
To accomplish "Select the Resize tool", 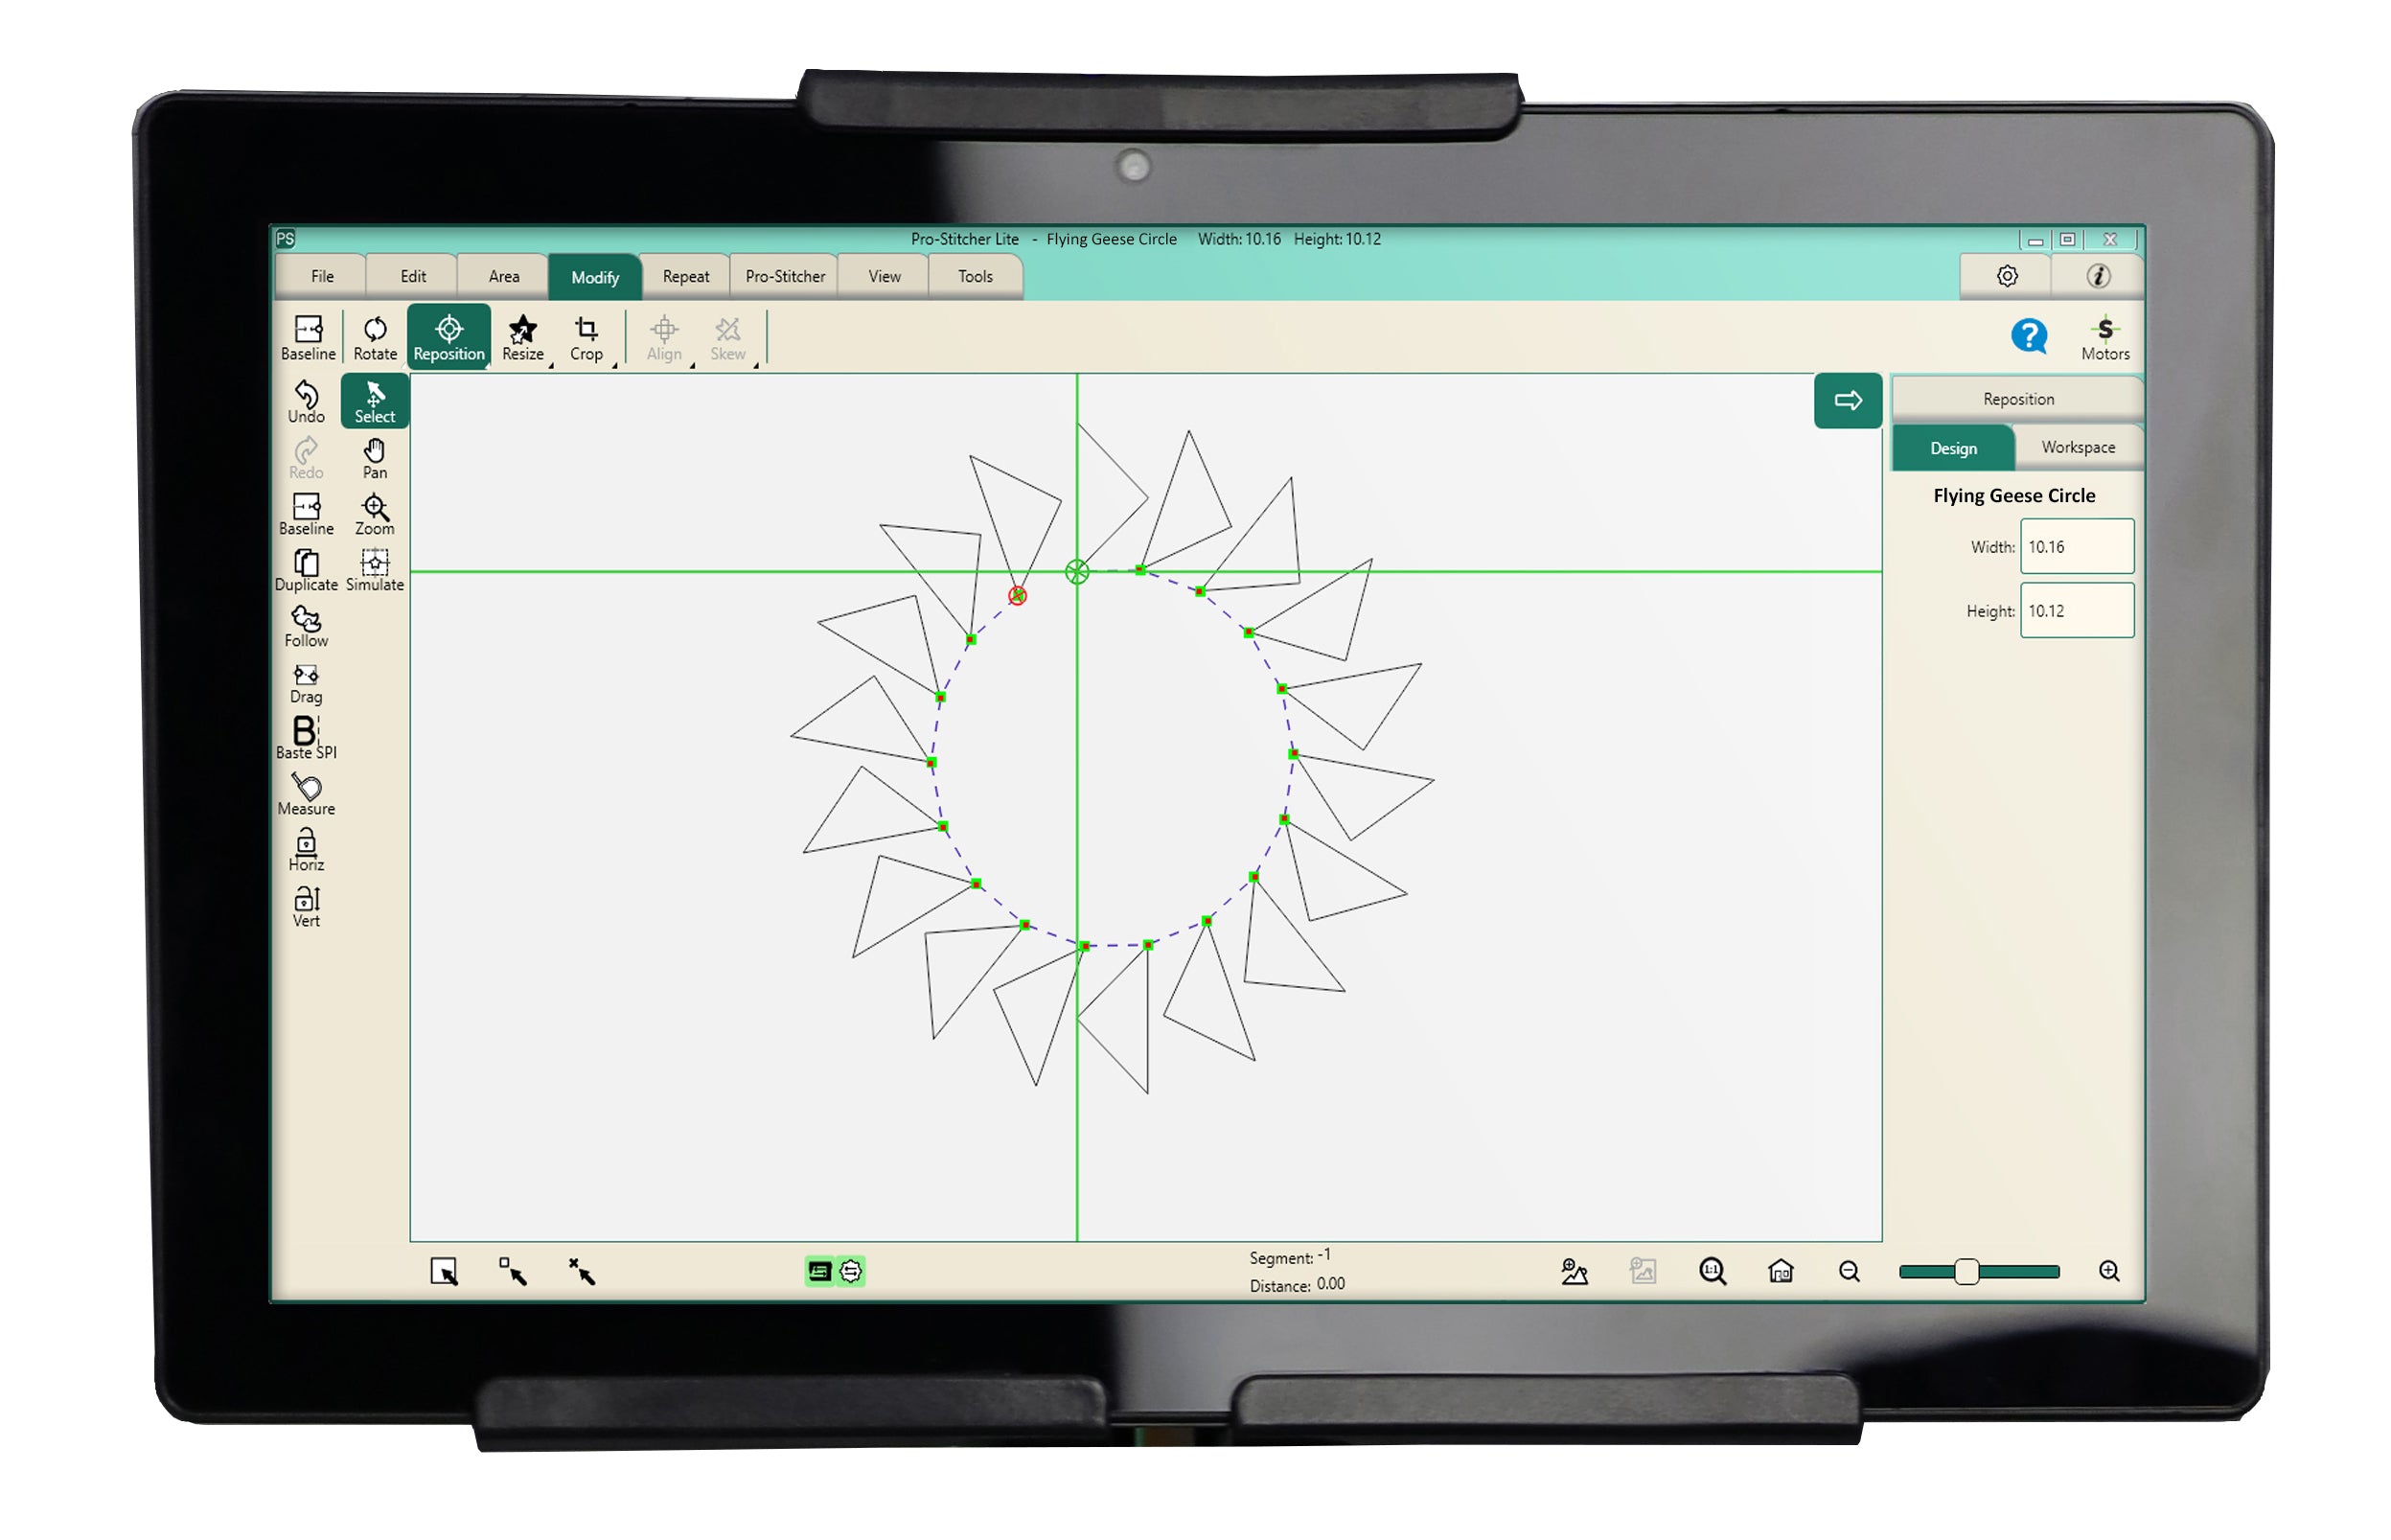I will (x=523, y=339).
